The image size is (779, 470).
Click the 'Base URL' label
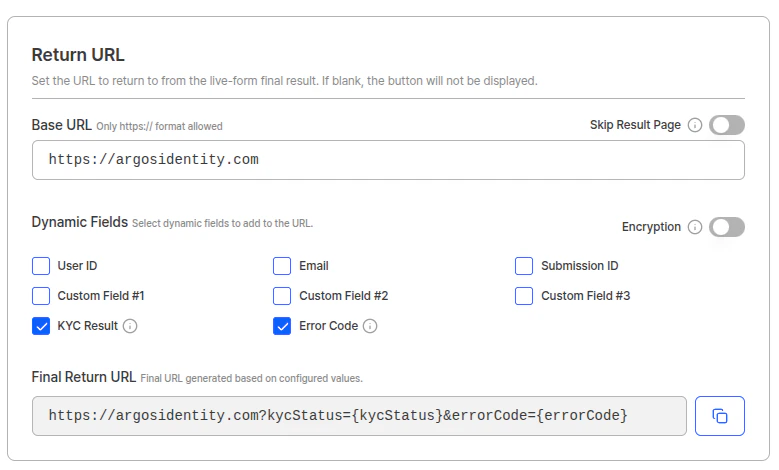point(62,125)
